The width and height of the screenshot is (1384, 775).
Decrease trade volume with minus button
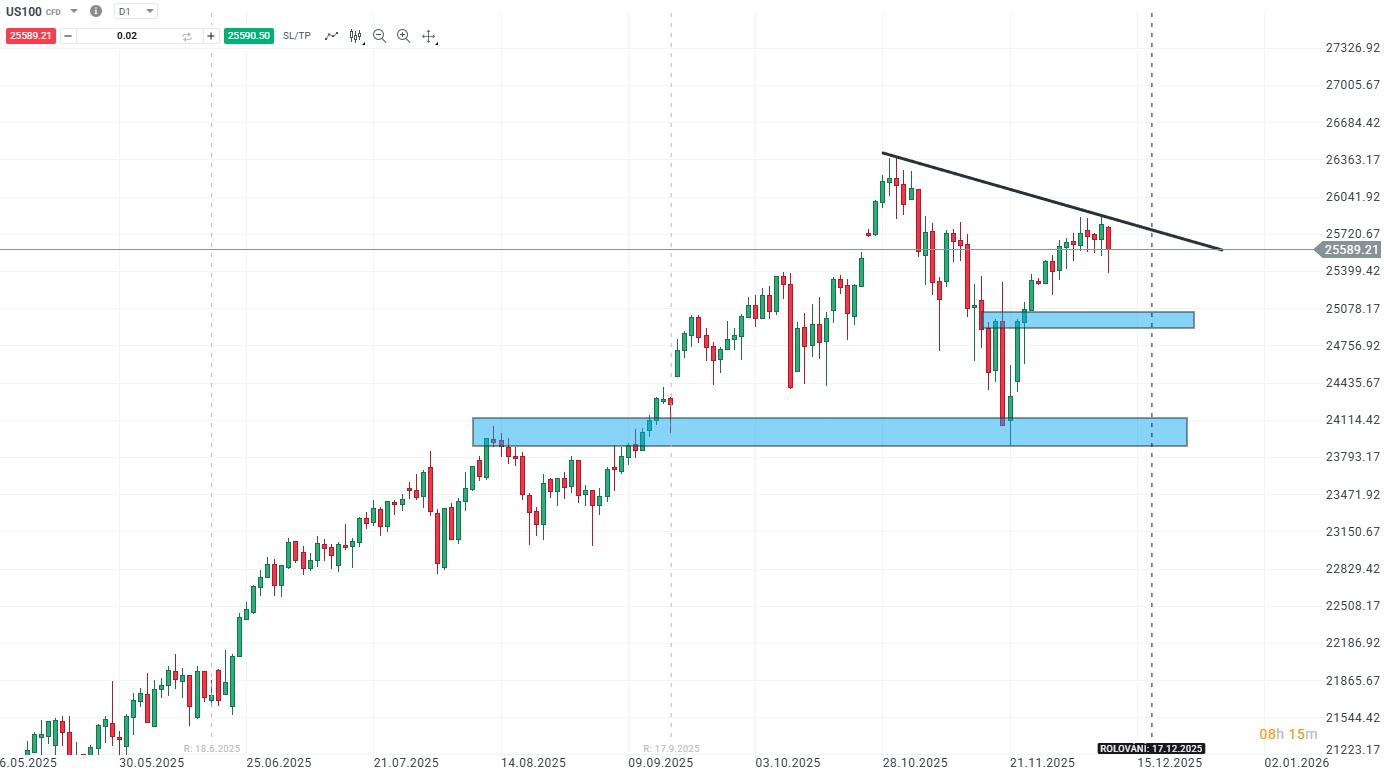pyautogui.click(x=68, y=36)
